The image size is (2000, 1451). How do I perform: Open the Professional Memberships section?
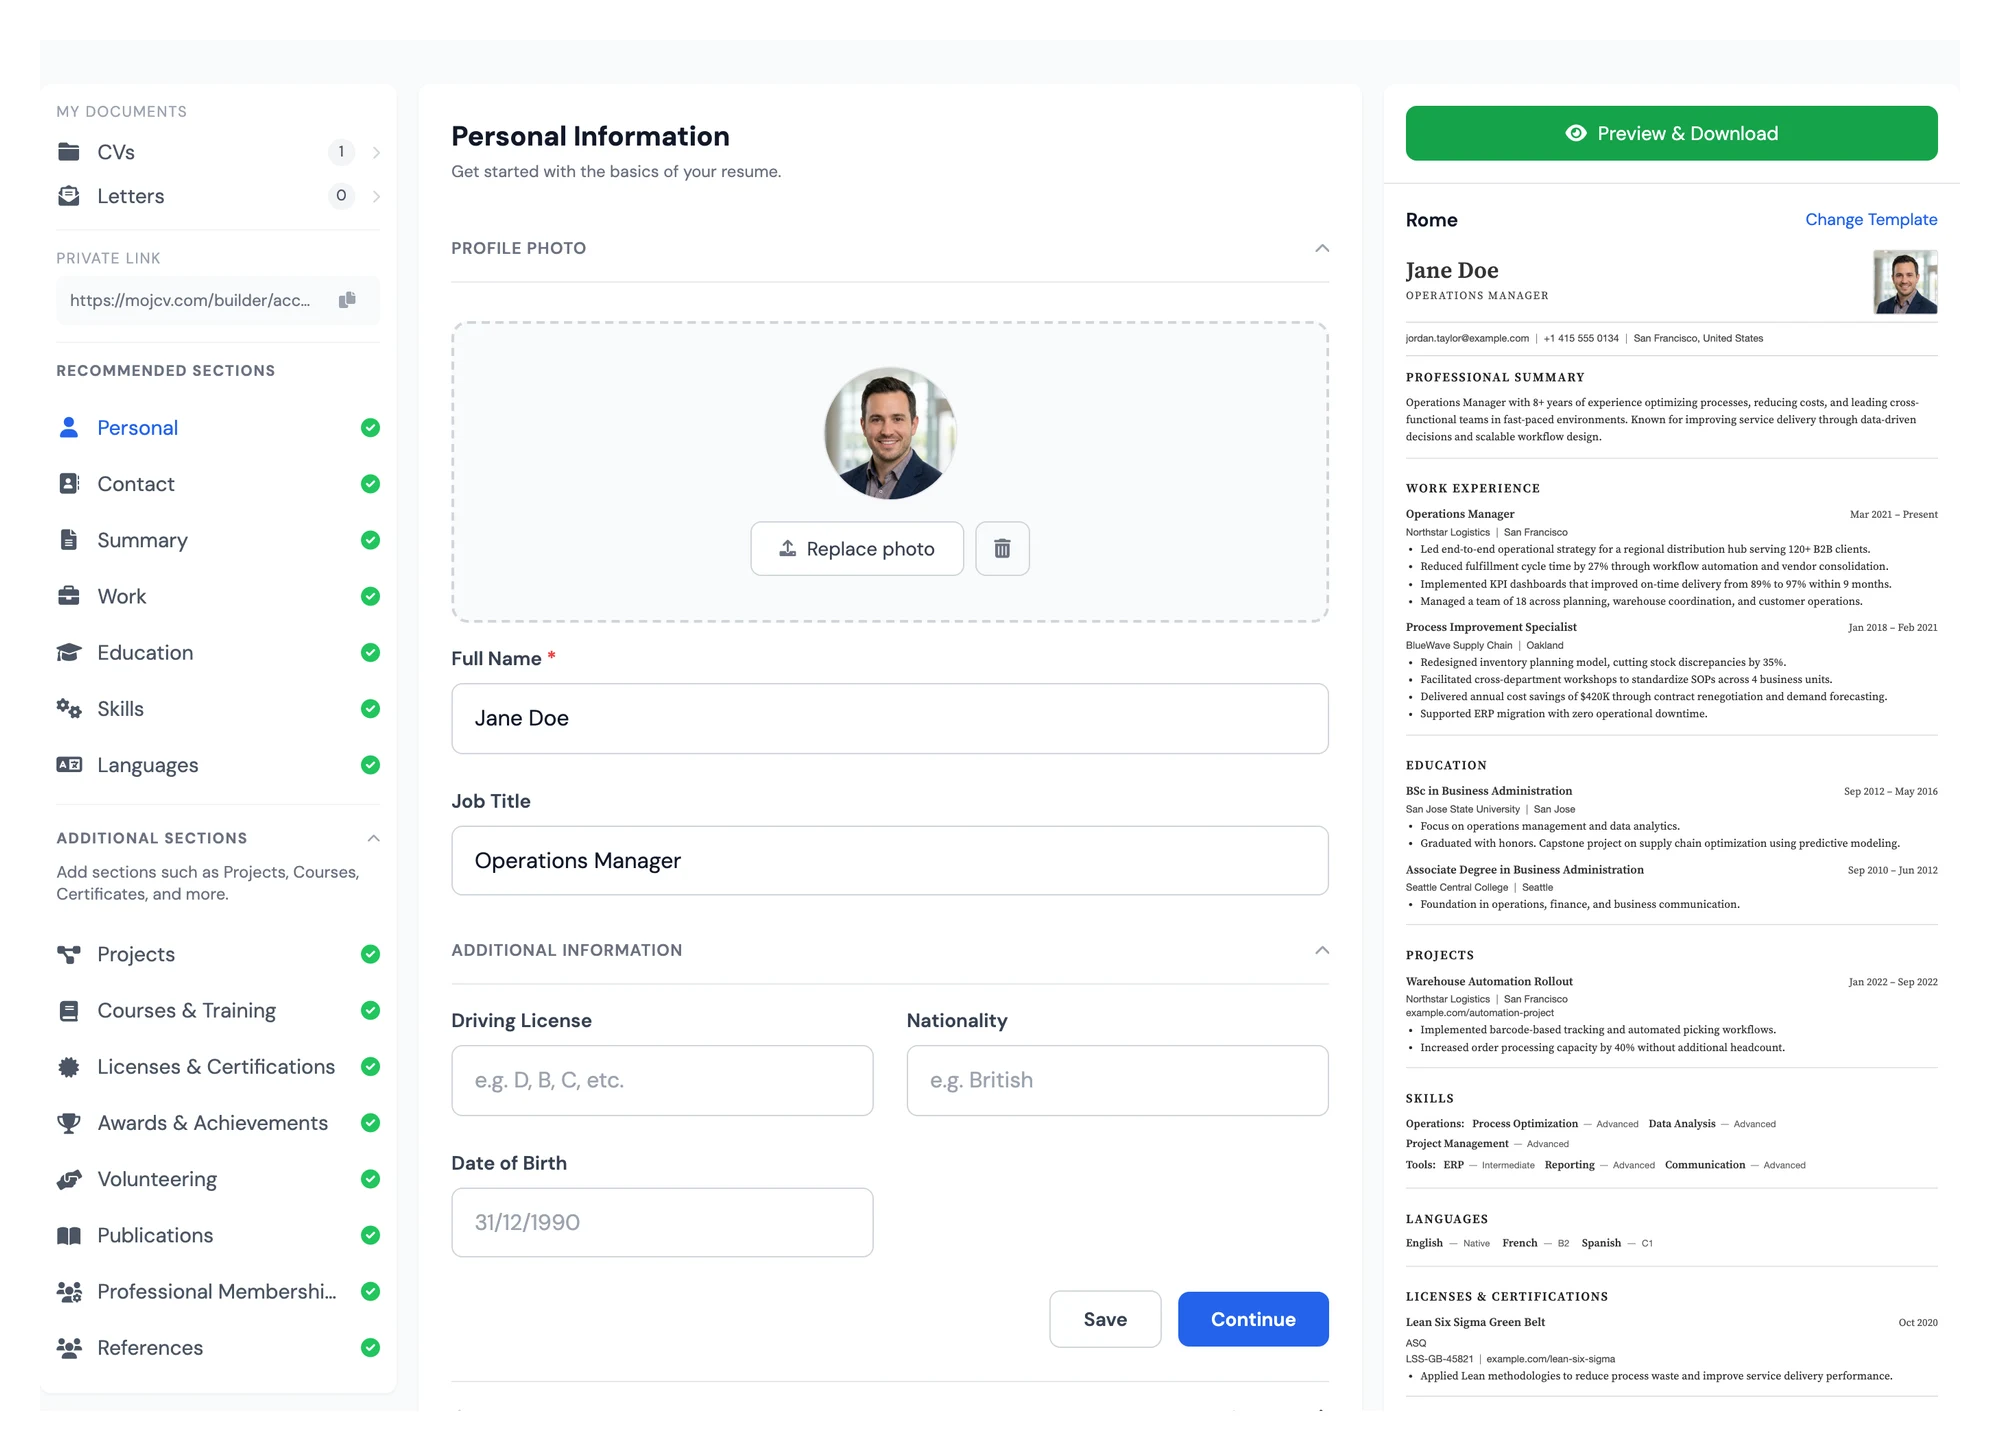point(218,1292)
